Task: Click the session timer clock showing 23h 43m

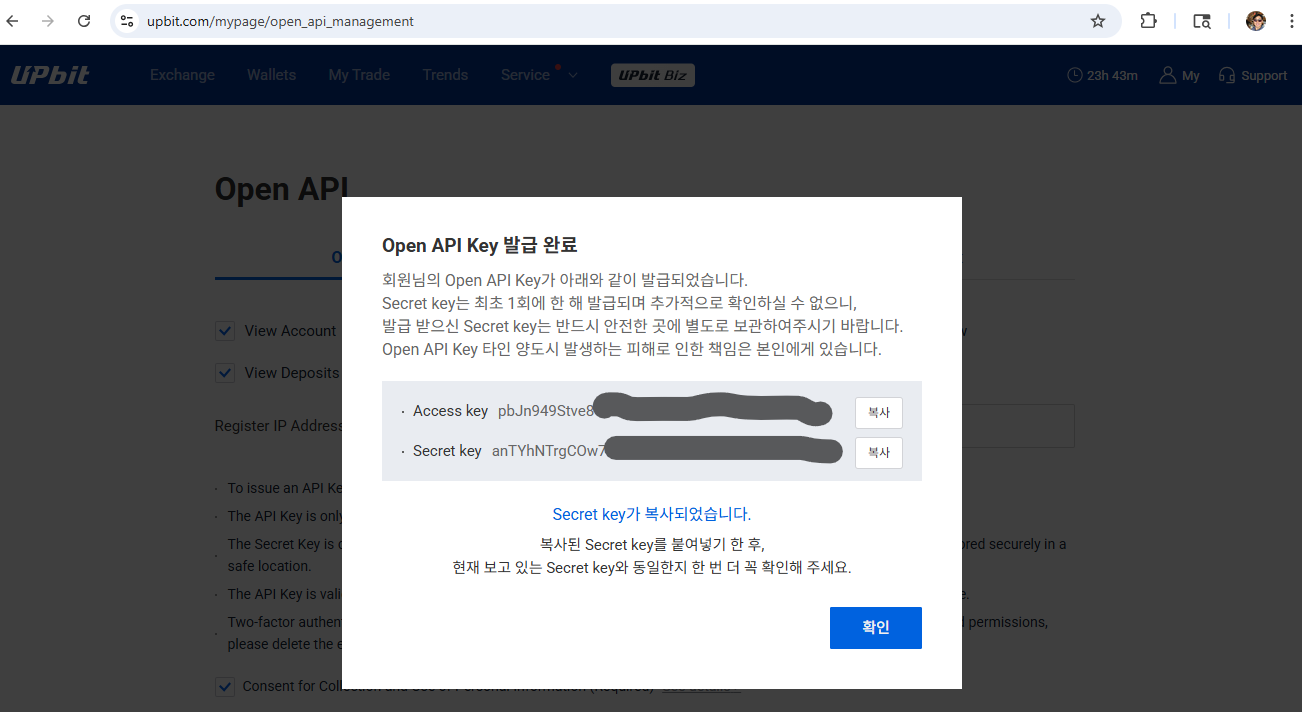Action: [1102, 75]
